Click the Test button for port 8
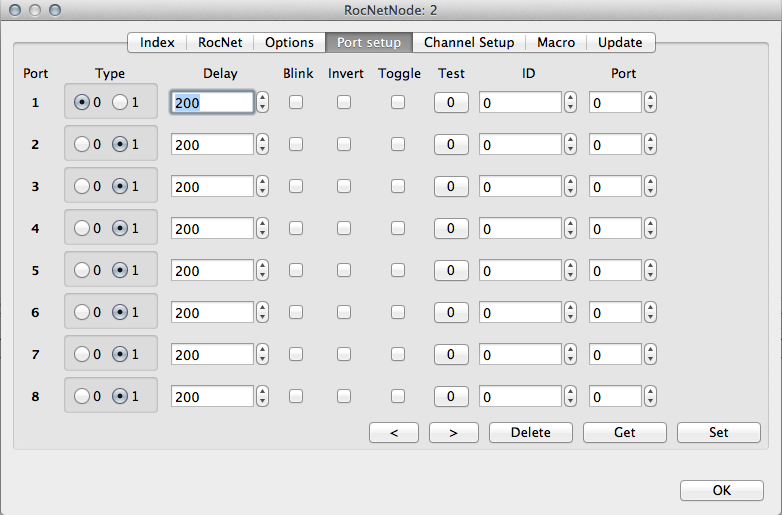782x515 pixels. [451, 396]
